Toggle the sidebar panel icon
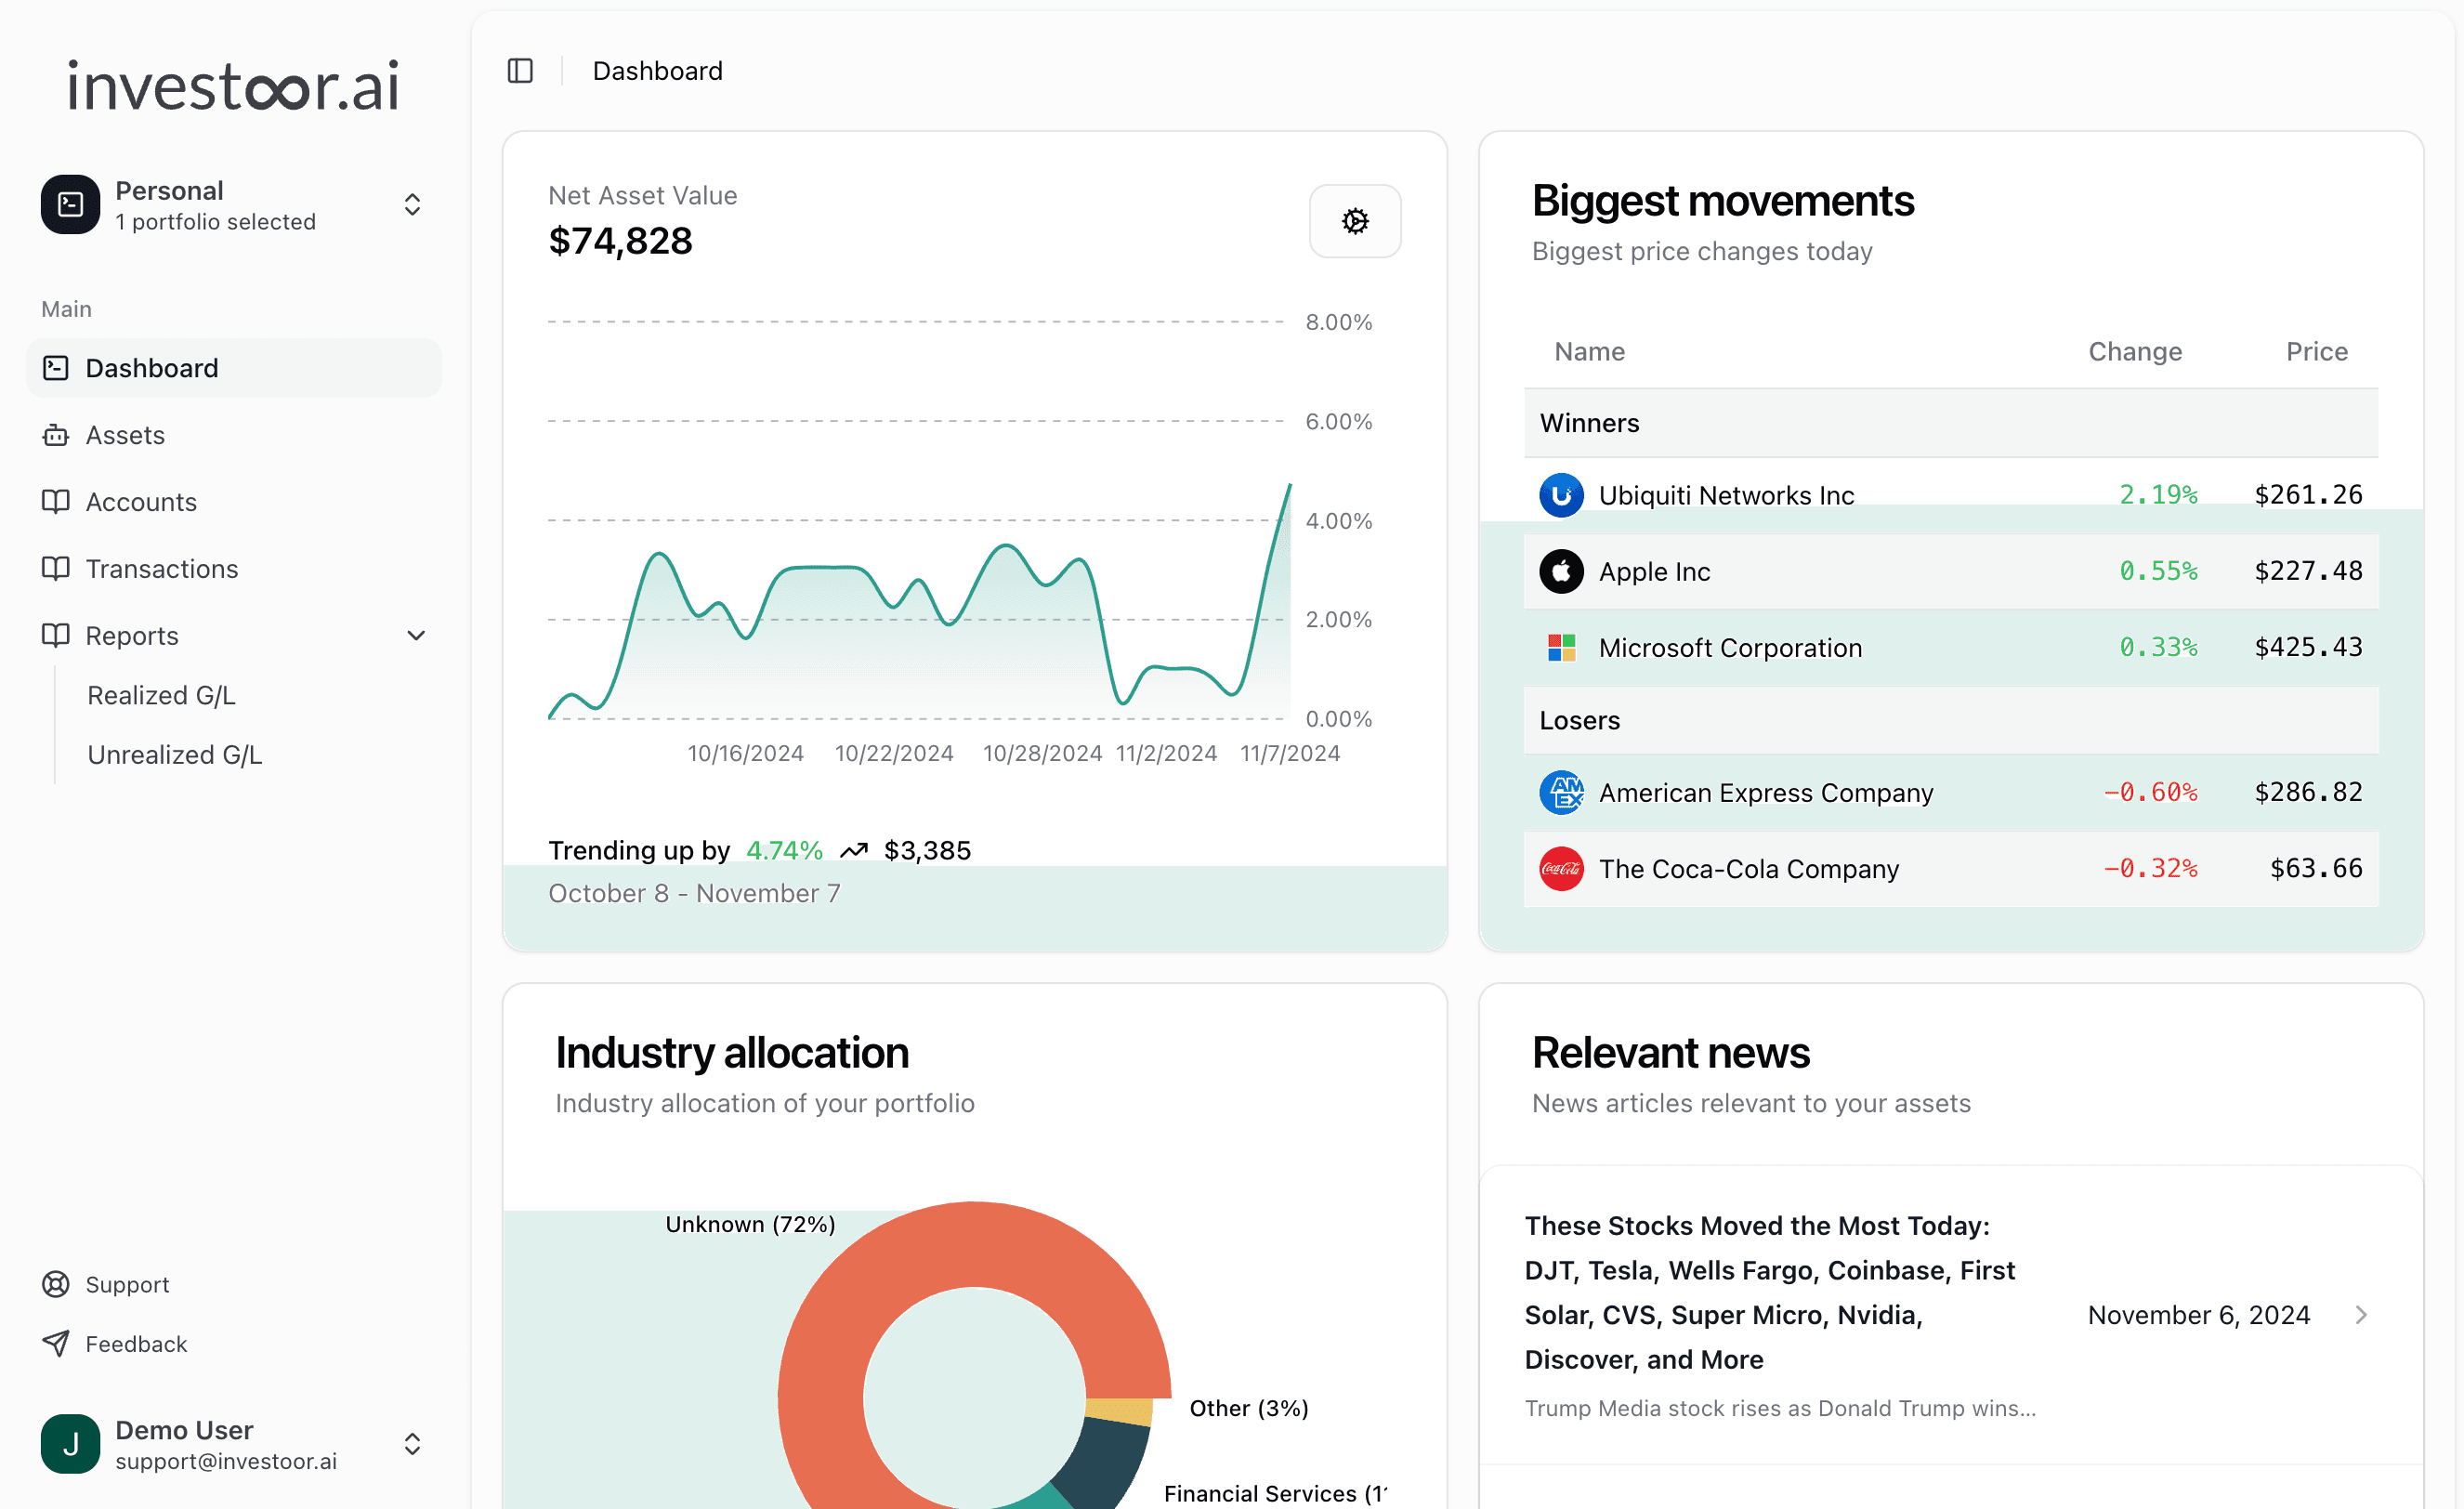 pyautogui.click(x=520, y=71)
